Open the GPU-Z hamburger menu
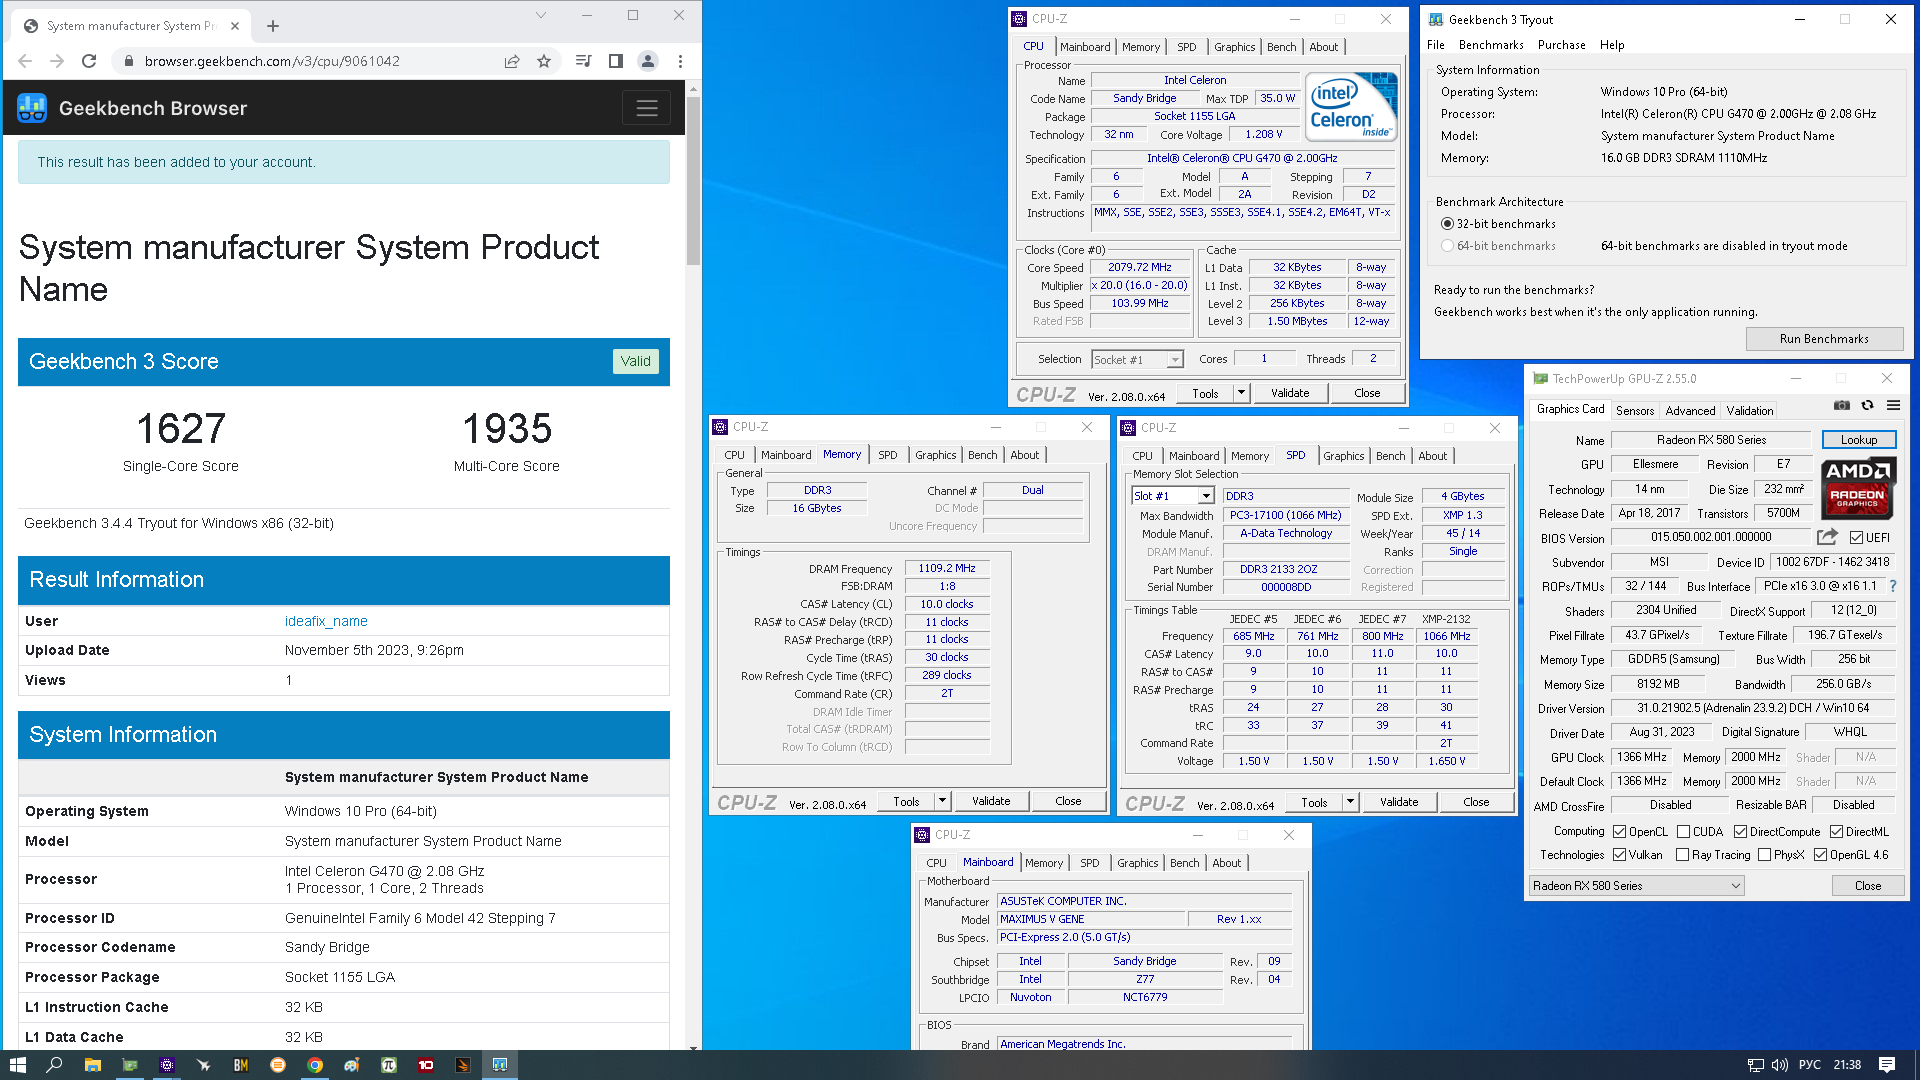 [x=1893, y=405]
